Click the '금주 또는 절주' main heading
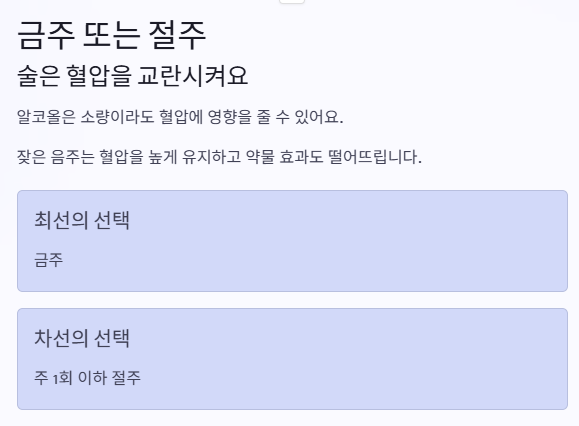Viewport: 579px width, 426px height. point(111,35)
